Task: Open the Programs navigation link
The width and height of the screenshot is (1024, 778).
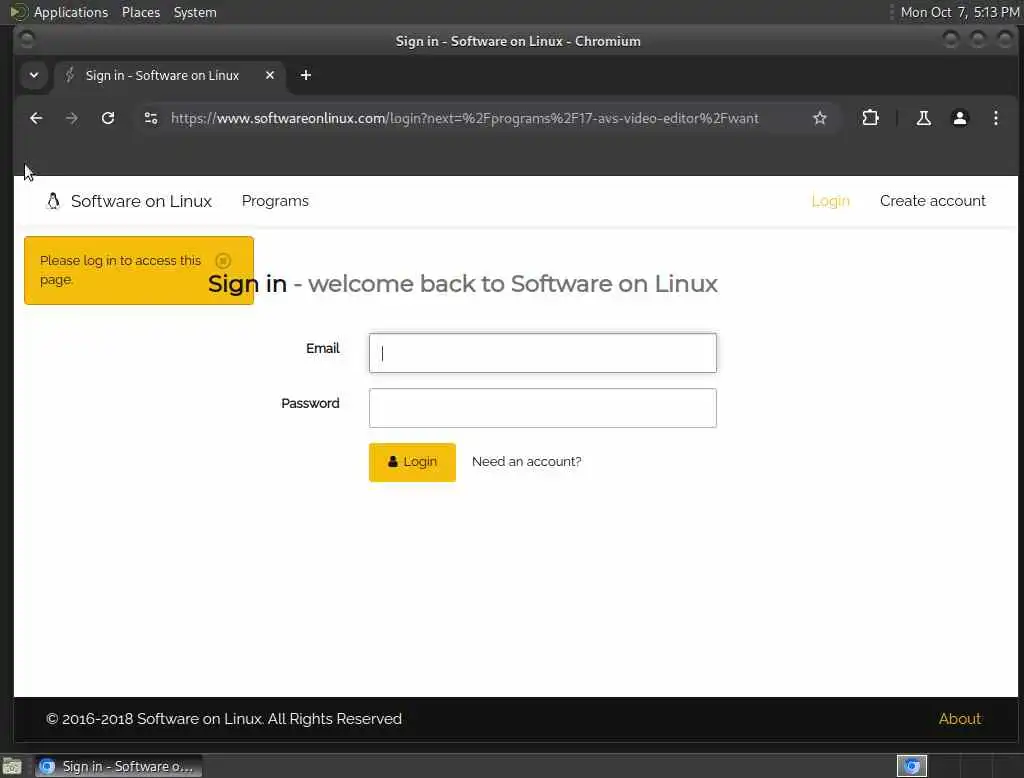Action: [x=275, y=201]
